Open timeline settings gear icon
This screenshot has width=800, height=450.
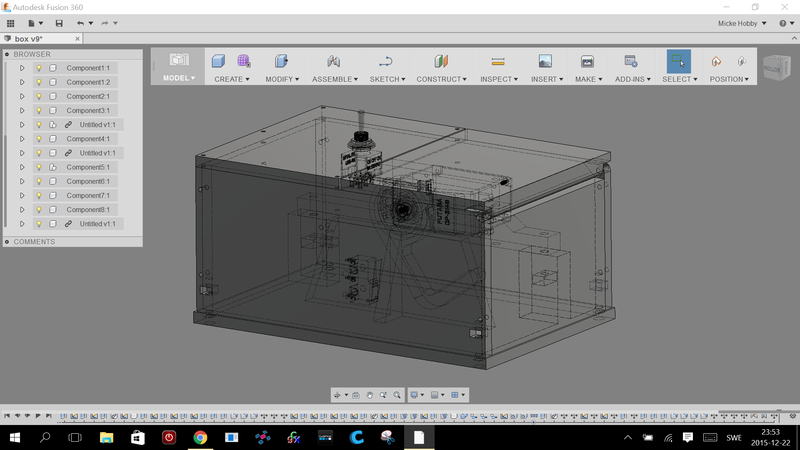click(x=792, y=416)
